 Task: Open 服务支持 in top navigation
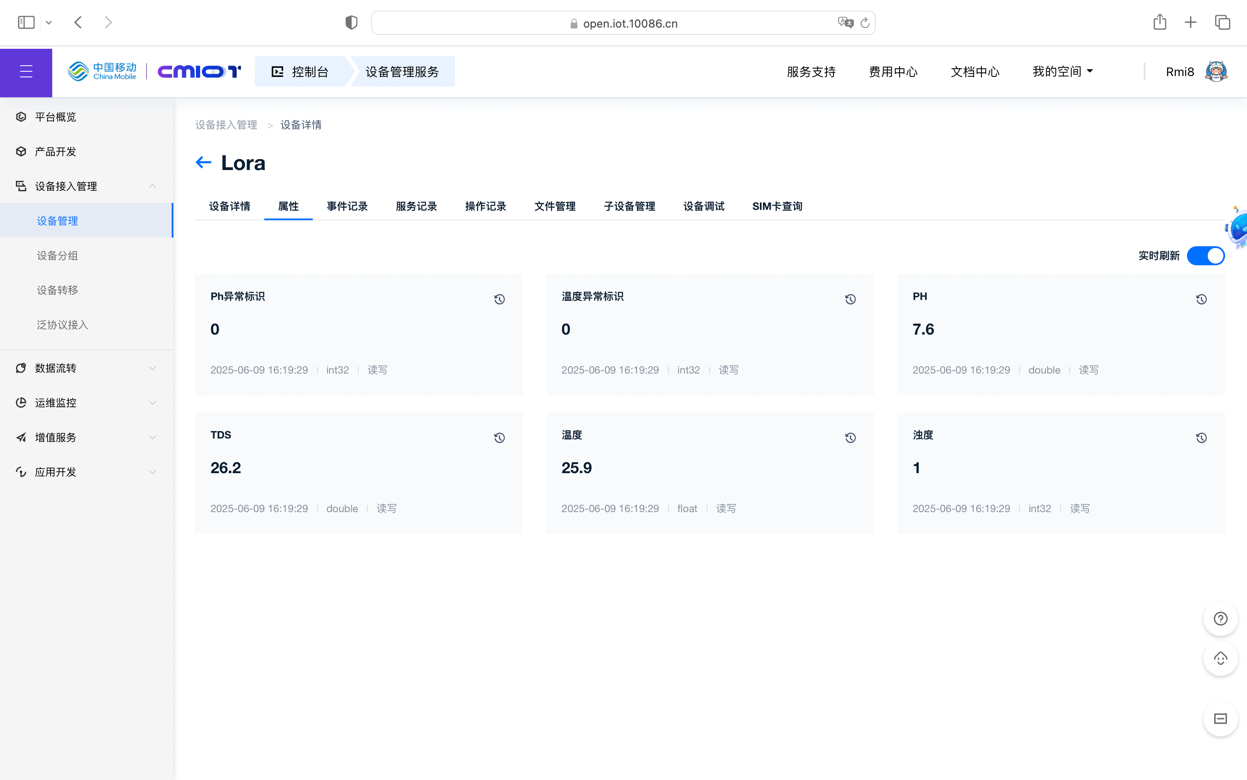pos(811,72)
